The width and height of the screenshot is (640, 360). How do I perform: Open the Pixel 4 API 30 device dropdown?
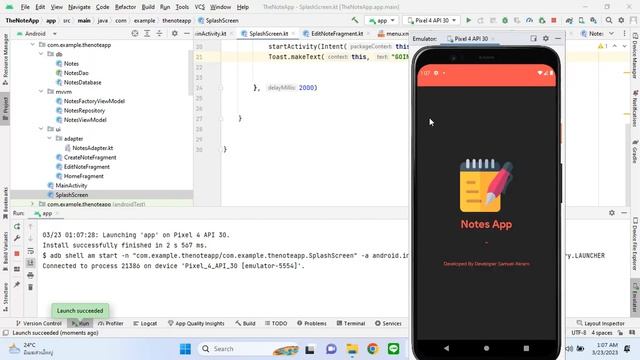coord(432,20)
